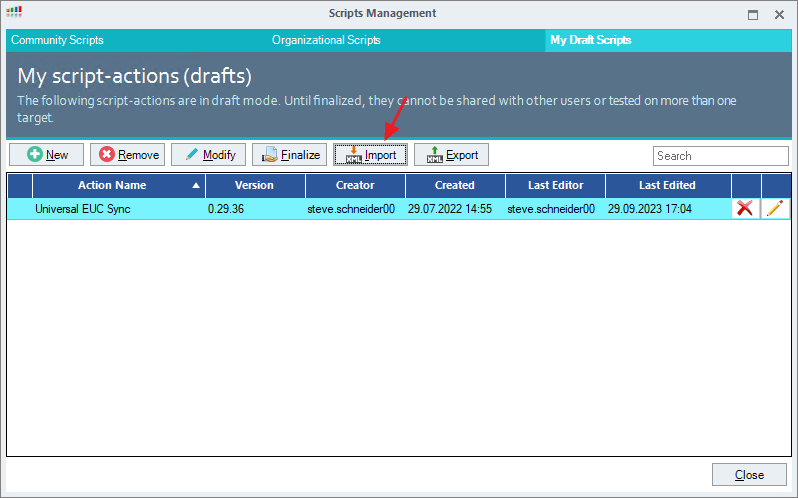Focus the Search input field
This screenshot has height=498, width=798.
pos(720,156)
